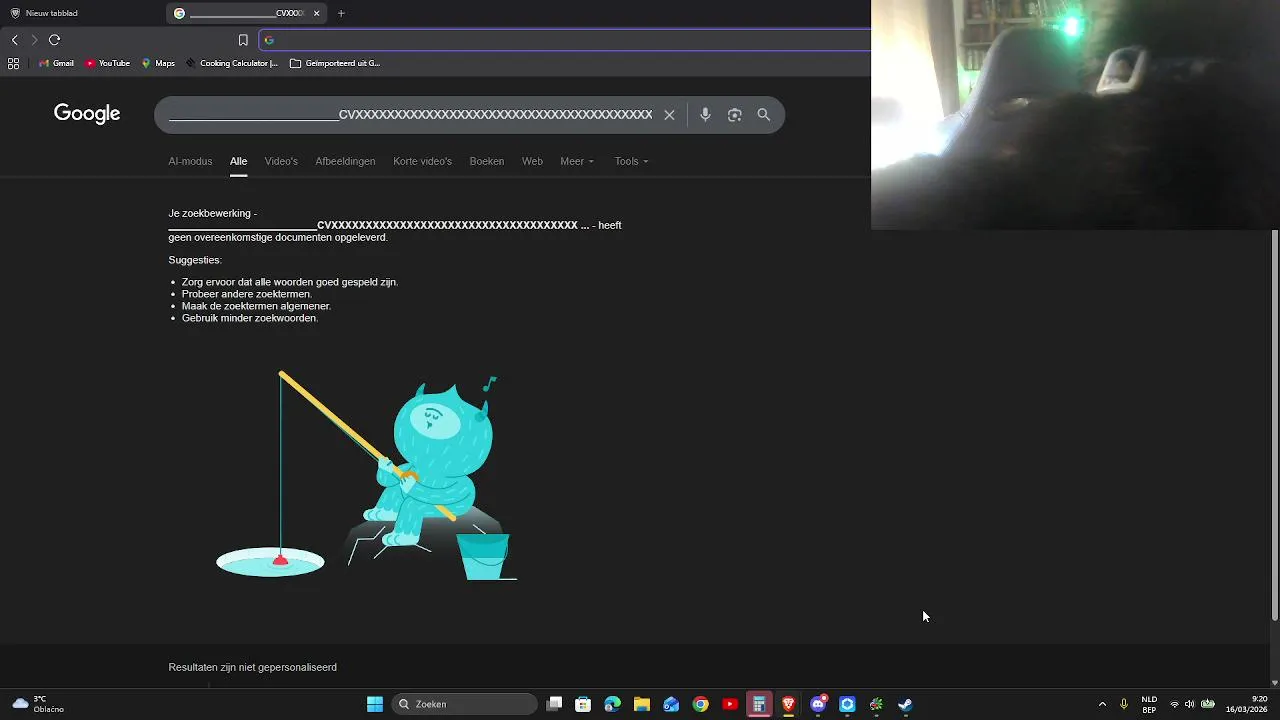Open the Wi-Fi network settings
Viewport: 1280px width, 720px height.
(x=1174, y=704)
